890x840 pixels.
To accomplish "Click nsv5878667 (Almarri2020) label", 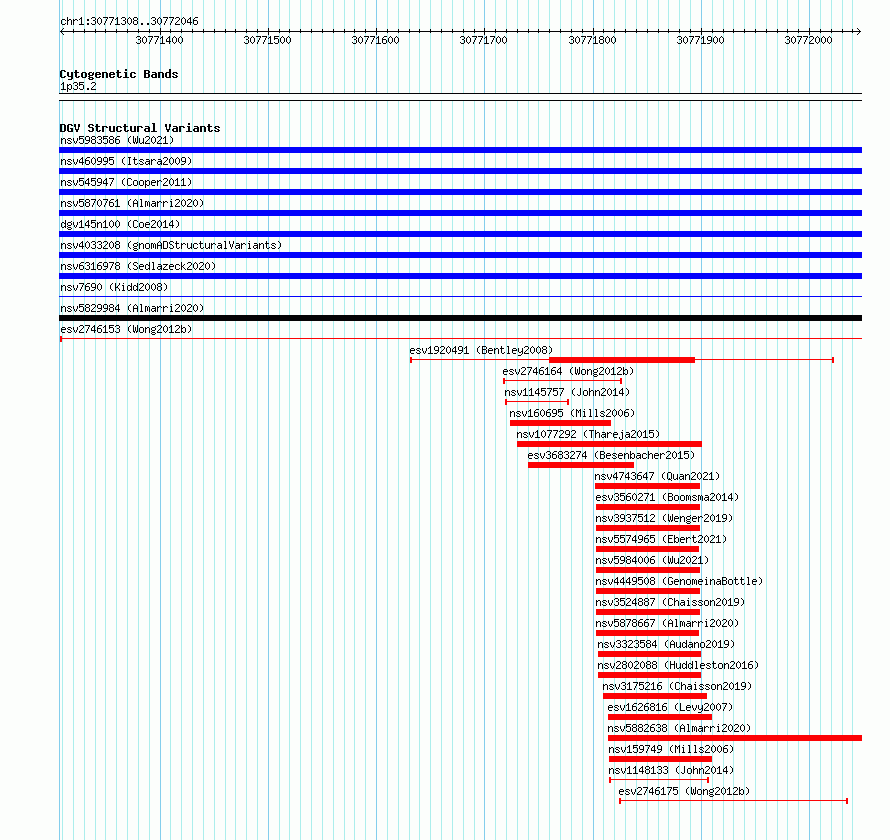I will tap(667, 623).
